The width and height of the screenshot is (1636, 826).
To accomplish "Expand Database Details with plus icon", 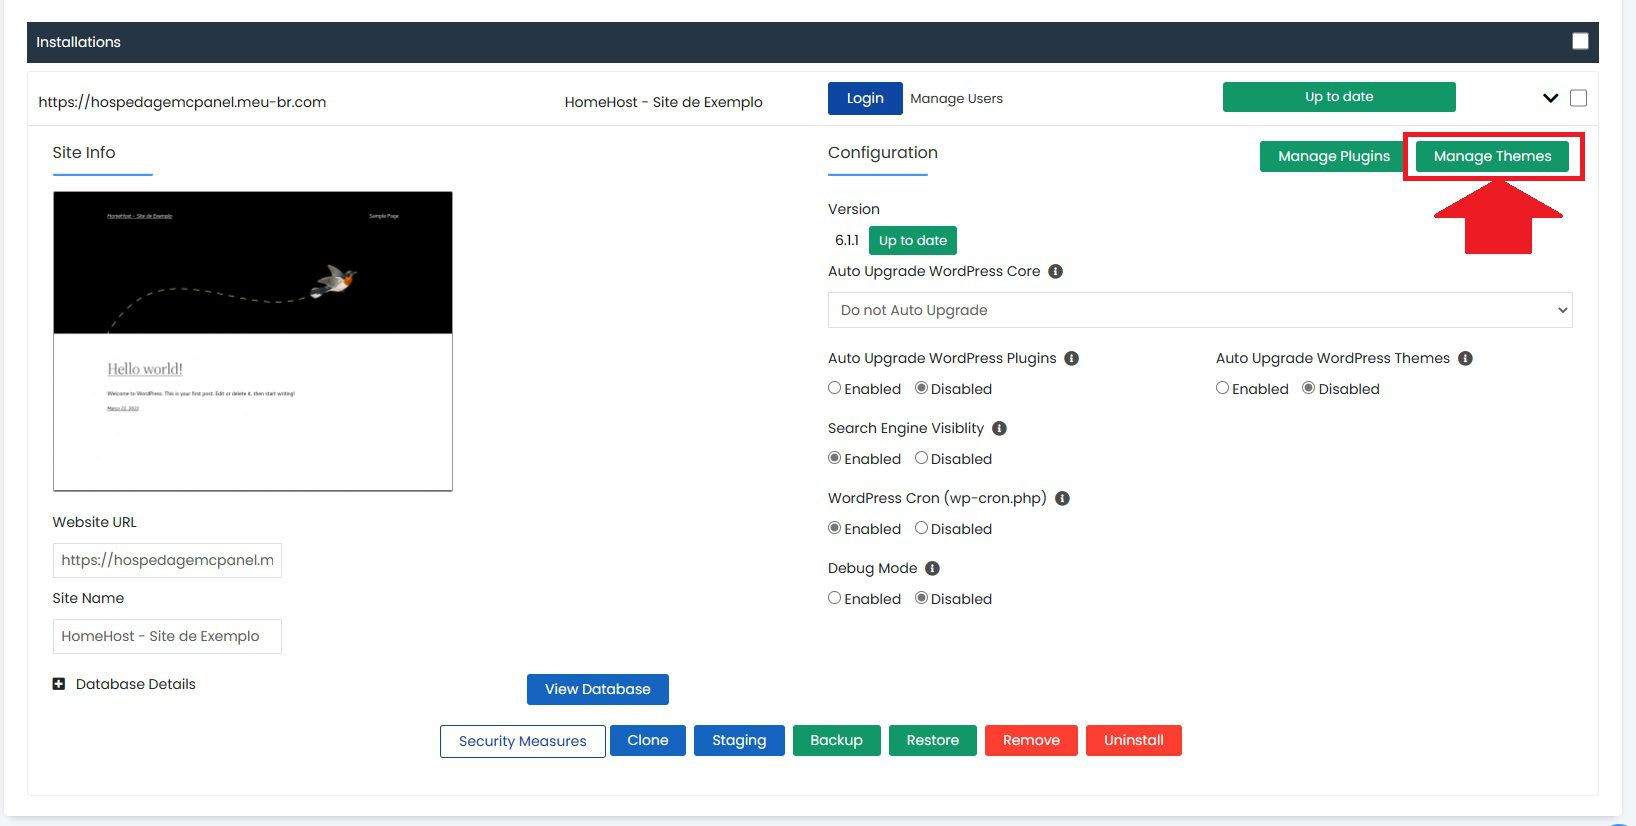I will (x=59, y=684).
